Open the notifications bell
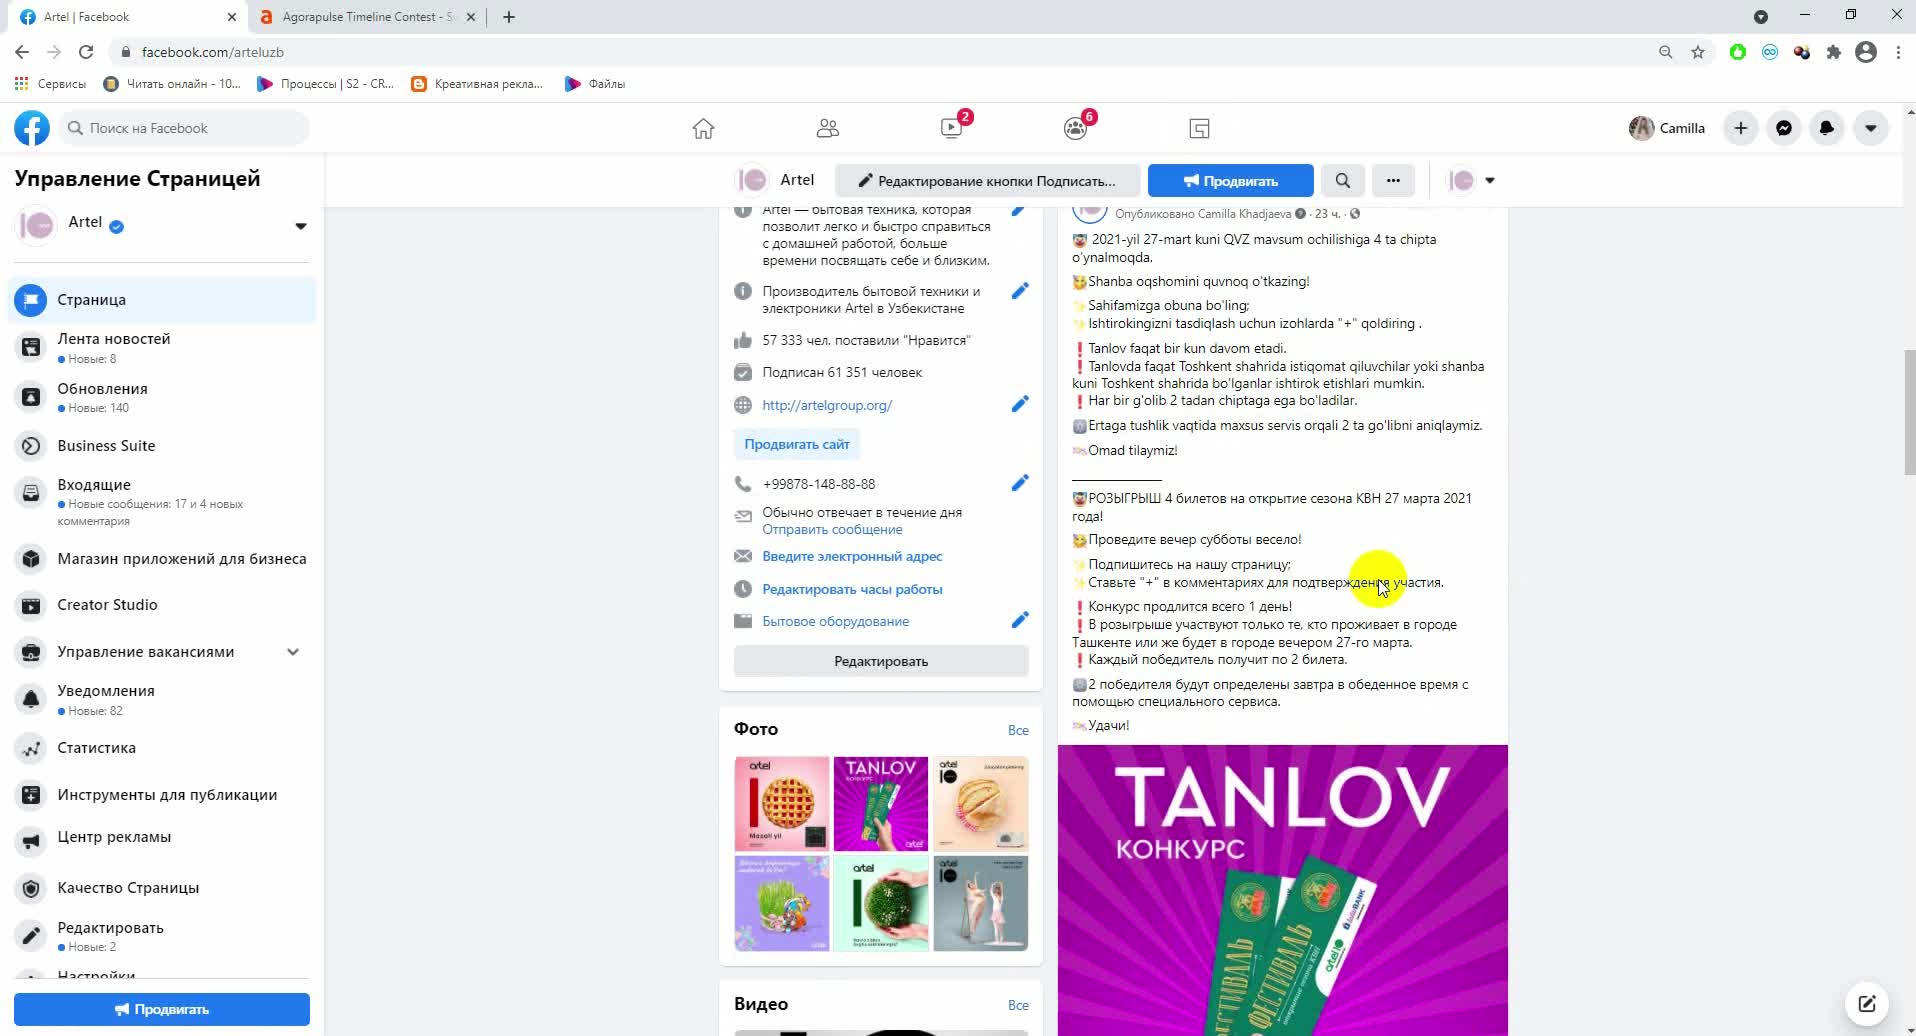Screen dimensions: 1916x1036 pyautogui.click(x=1827, y=128)
